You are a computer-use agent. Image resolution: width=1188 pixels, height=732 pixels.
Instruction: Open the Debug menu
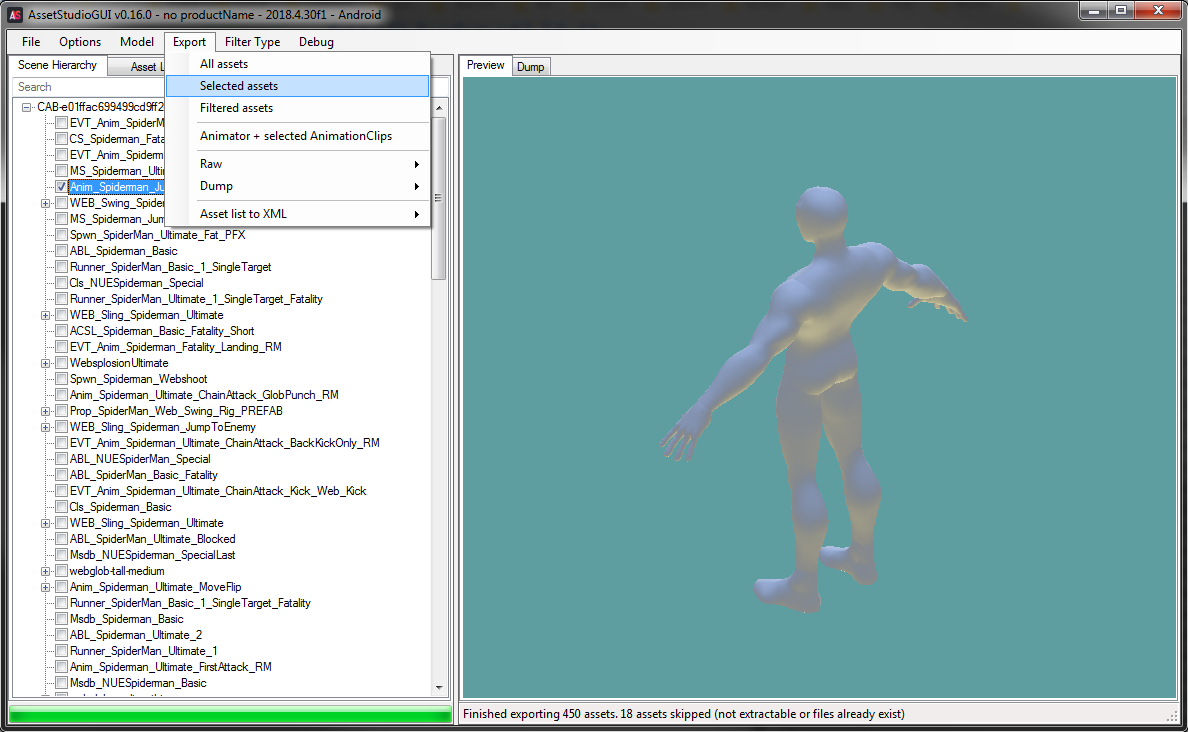pos(316,42)
